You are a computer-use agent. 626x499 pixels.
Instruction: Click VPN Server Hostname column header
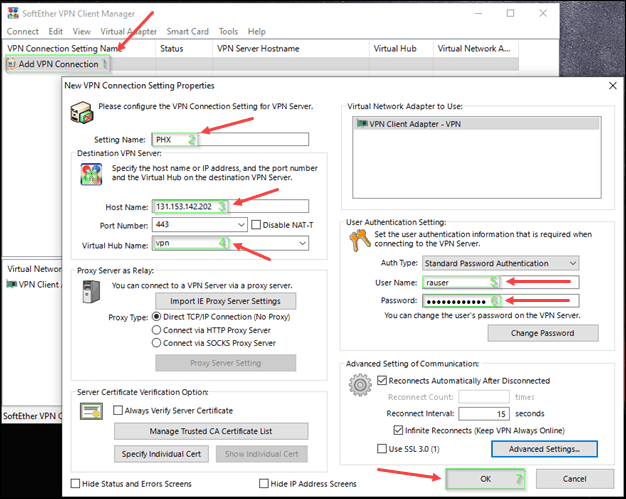coord(291,48)
